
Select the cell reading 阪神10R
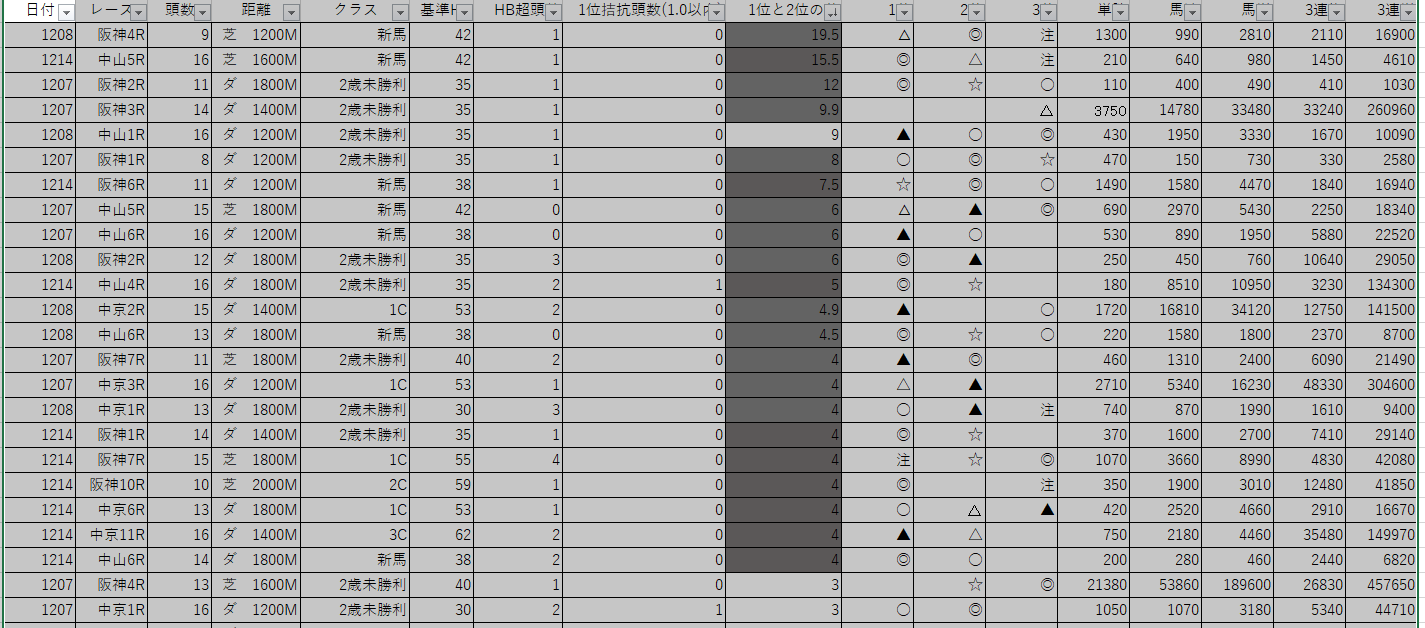click(x=111, y=485)
